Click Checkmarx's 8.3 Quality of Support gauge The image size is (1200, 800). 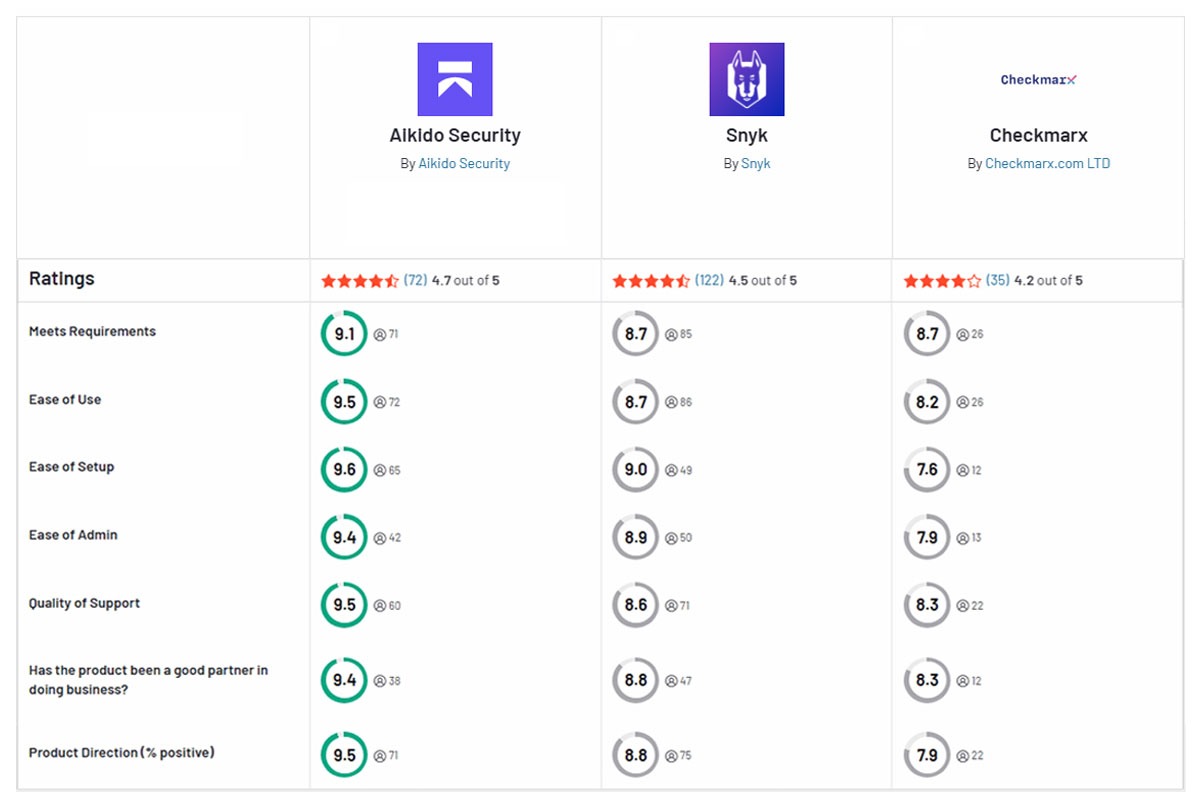(927, 605)
